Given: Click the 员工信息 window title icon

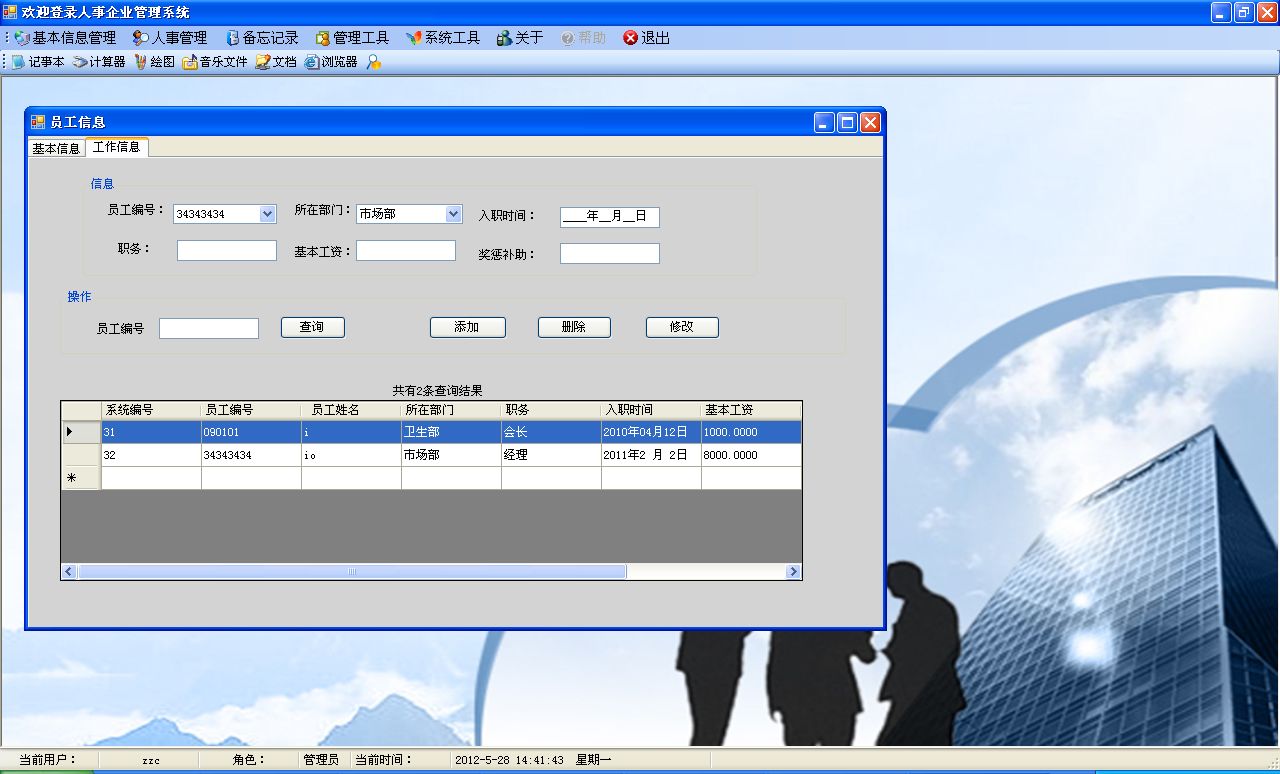Looking at the screenshot, I should (x=38, y=122).
